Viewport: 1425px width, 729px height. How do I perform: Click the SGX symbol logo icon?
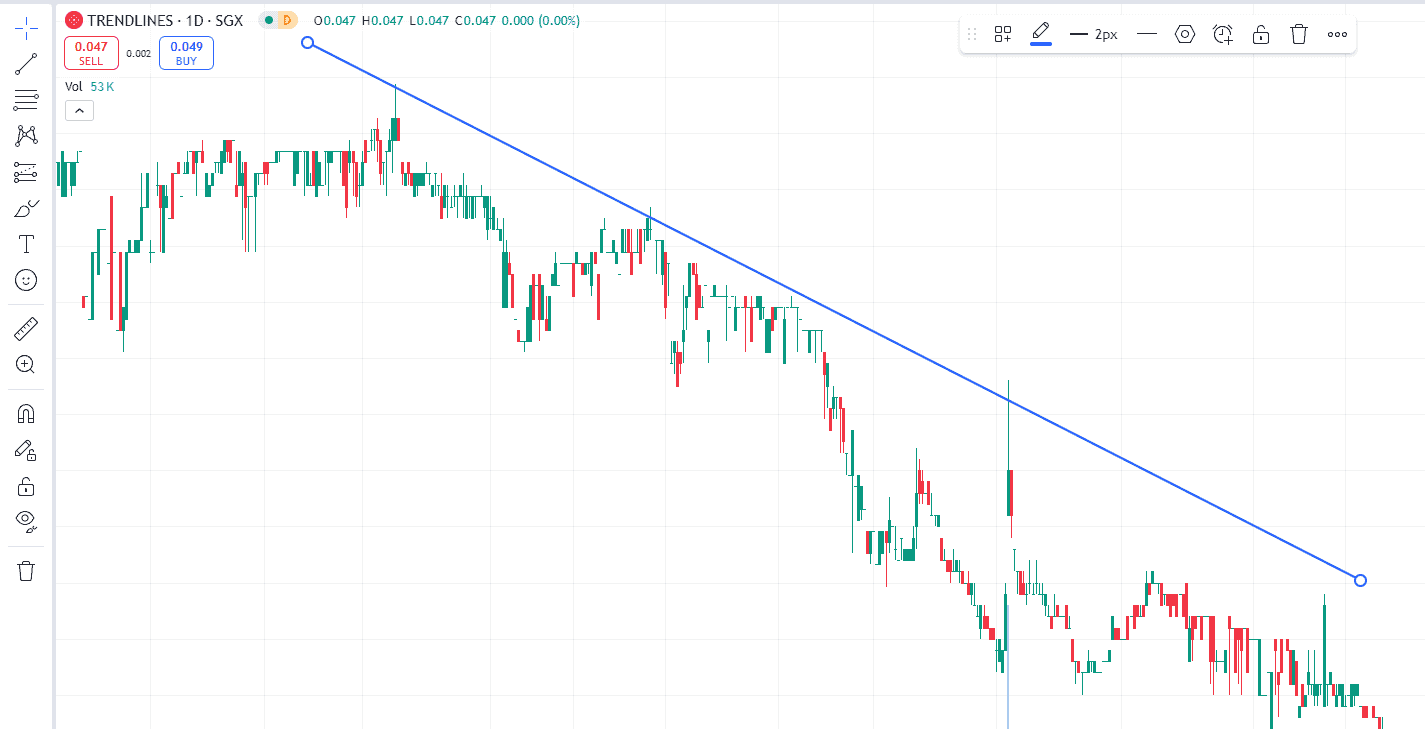(x=74, y=20)
